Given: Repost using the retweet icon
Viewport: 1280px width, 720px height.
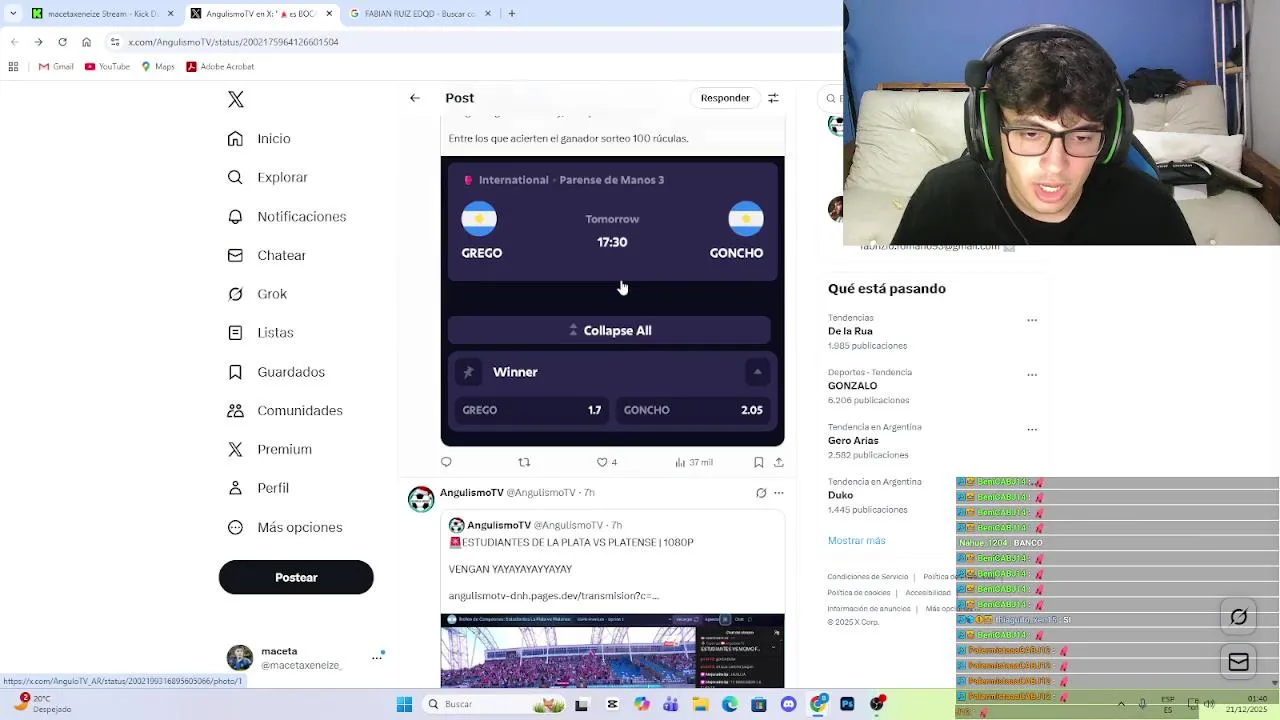Looking at the screenshot, I should (524, 462).
